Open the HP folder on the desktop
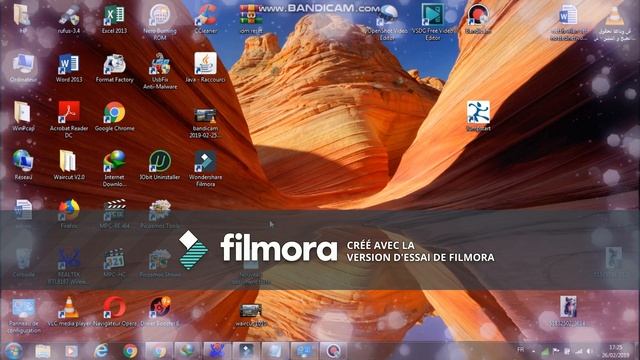 click(x=23, y=18)
